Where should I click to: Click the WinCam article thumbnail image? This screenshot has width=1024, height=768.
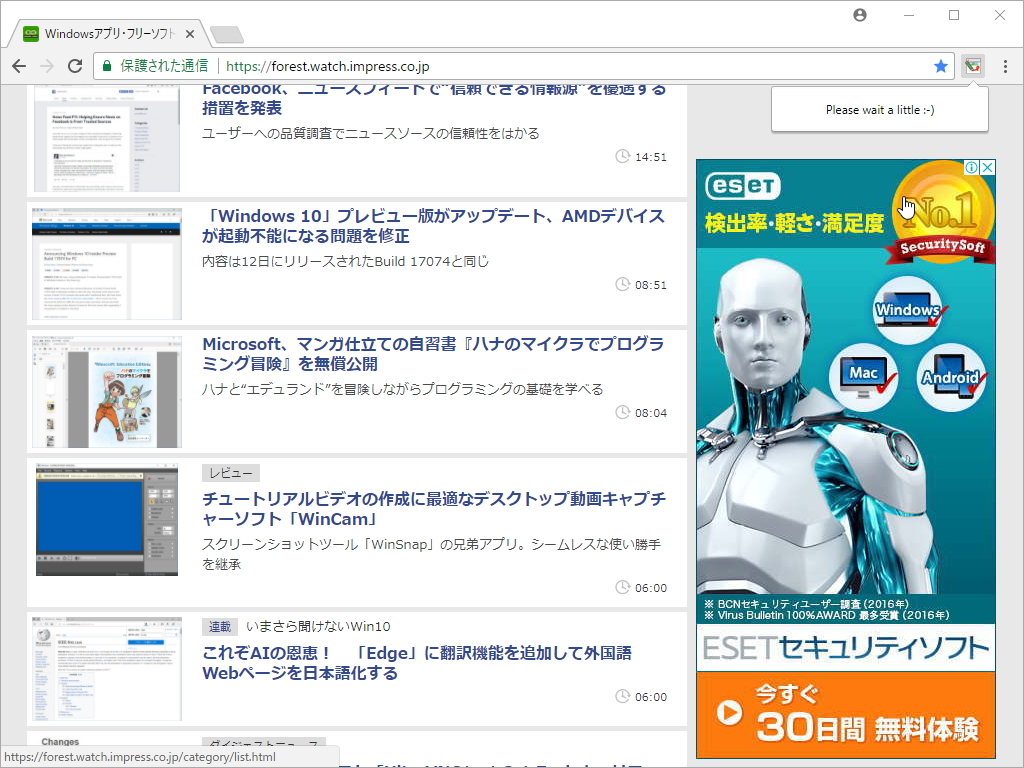(105, 518)
